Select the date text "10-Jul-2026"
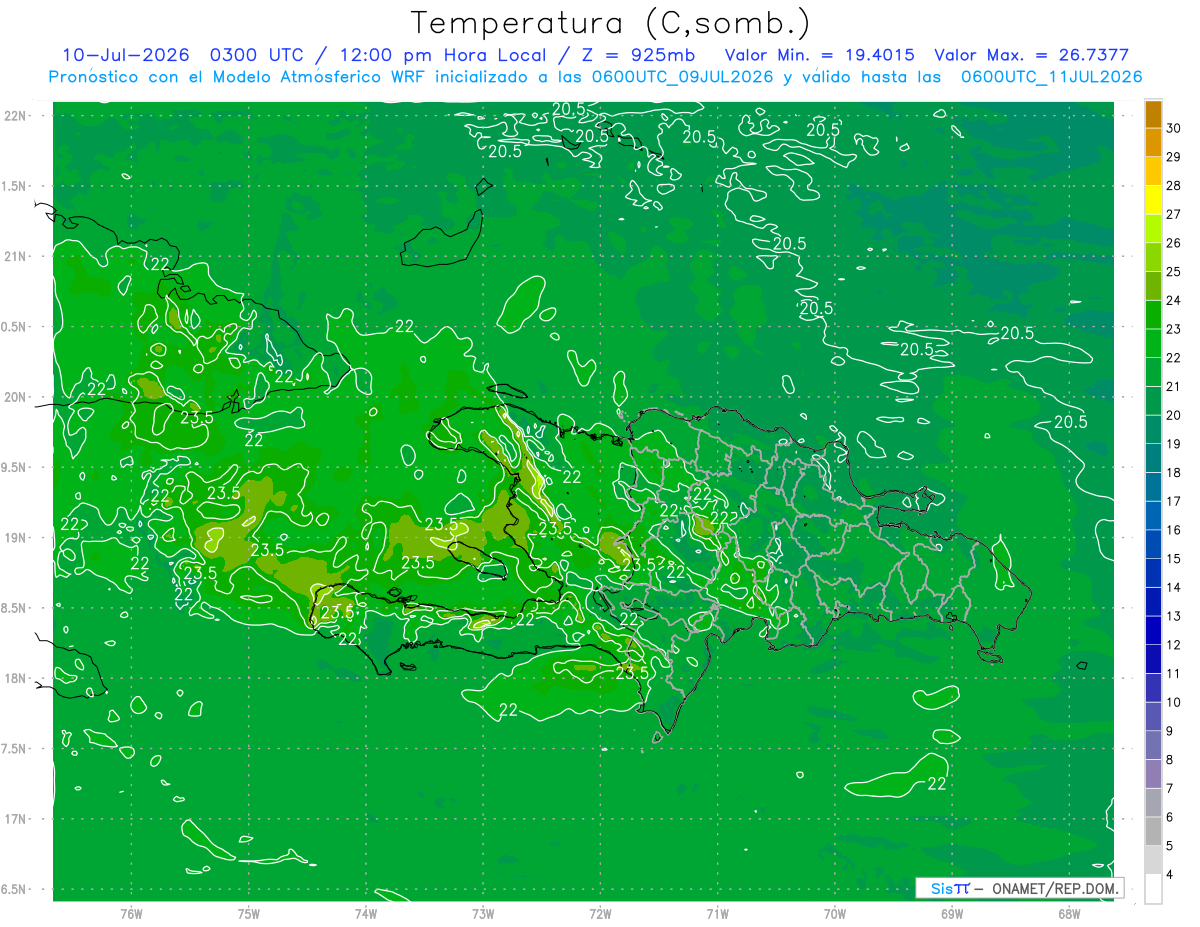1200x927 pixels. [125, 55]
